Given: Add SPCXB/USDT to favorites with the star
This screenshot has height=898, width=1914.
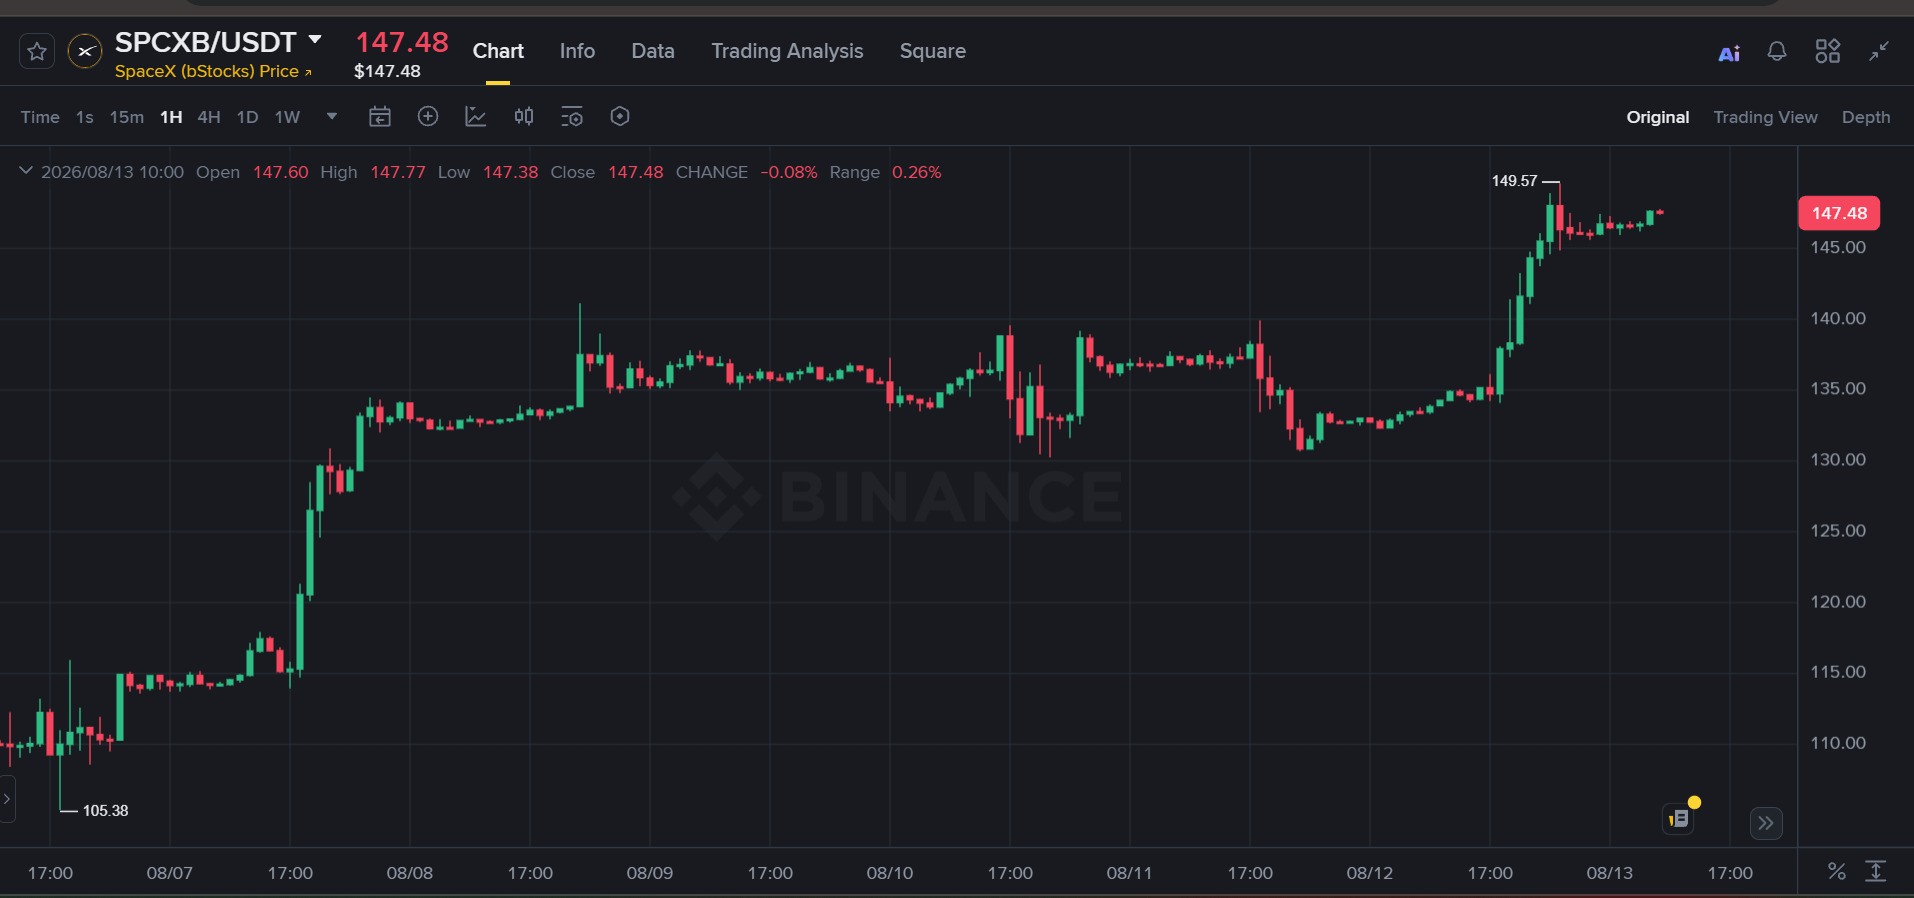Looking at the screenshot, I should tap(37, 51).
